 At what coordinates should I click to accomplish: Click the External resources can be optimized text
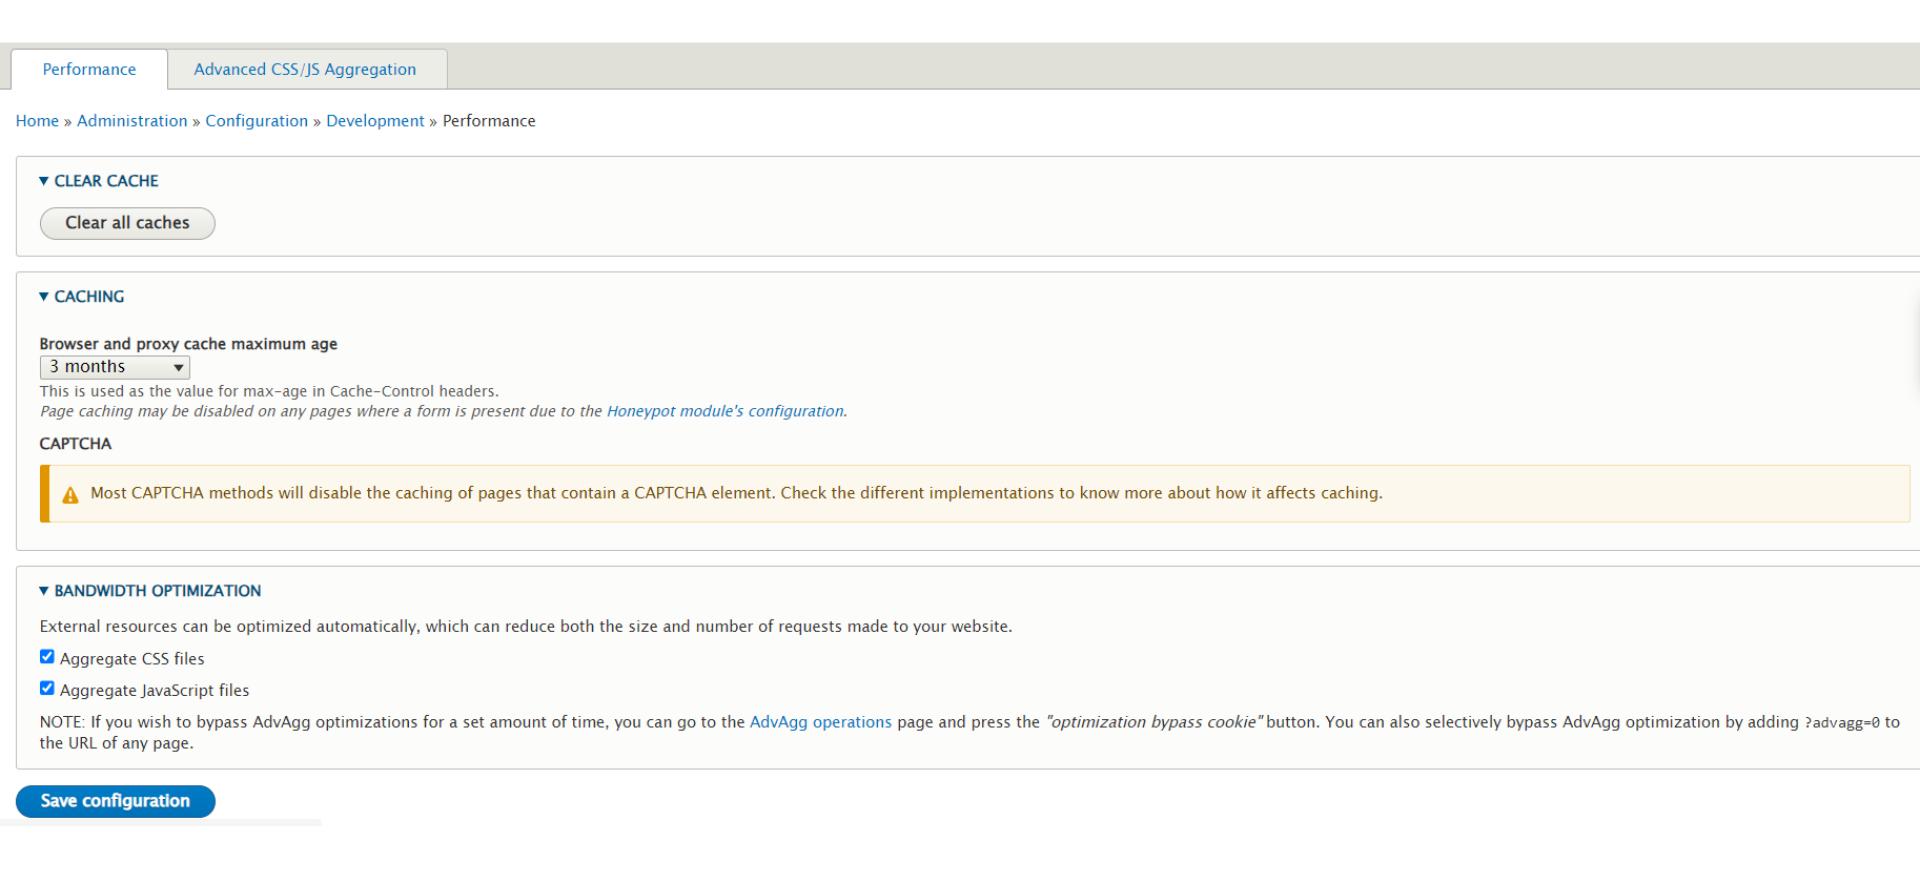click(526, 626)
